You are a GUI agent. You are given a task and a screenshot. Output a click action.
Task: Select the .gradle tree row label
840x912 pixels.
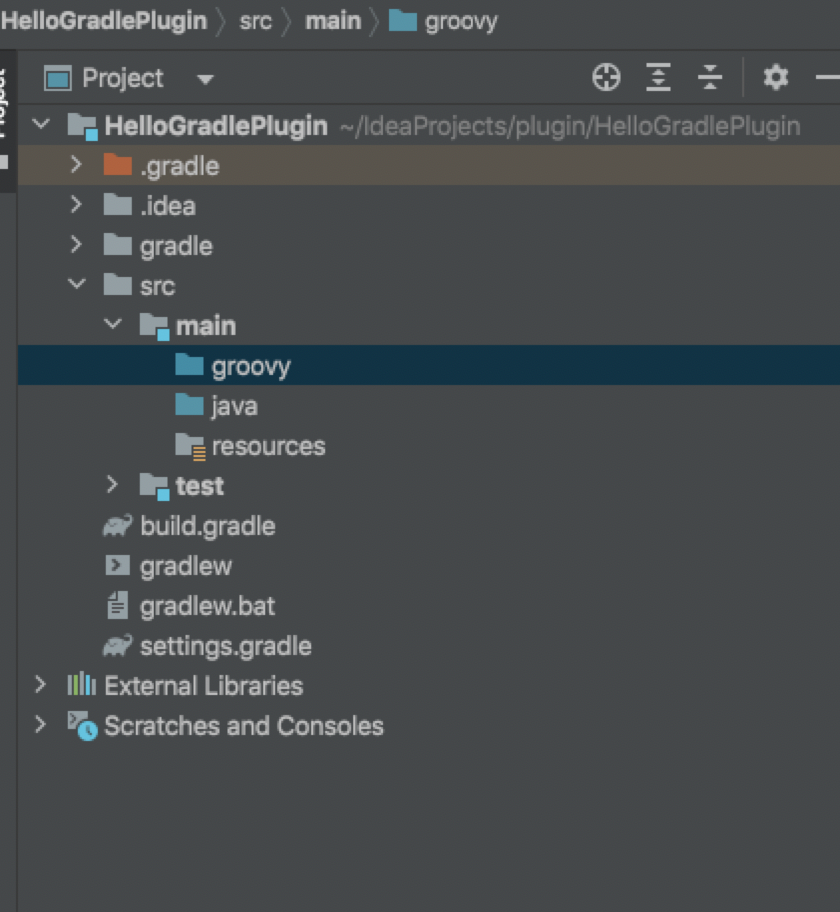180,167
